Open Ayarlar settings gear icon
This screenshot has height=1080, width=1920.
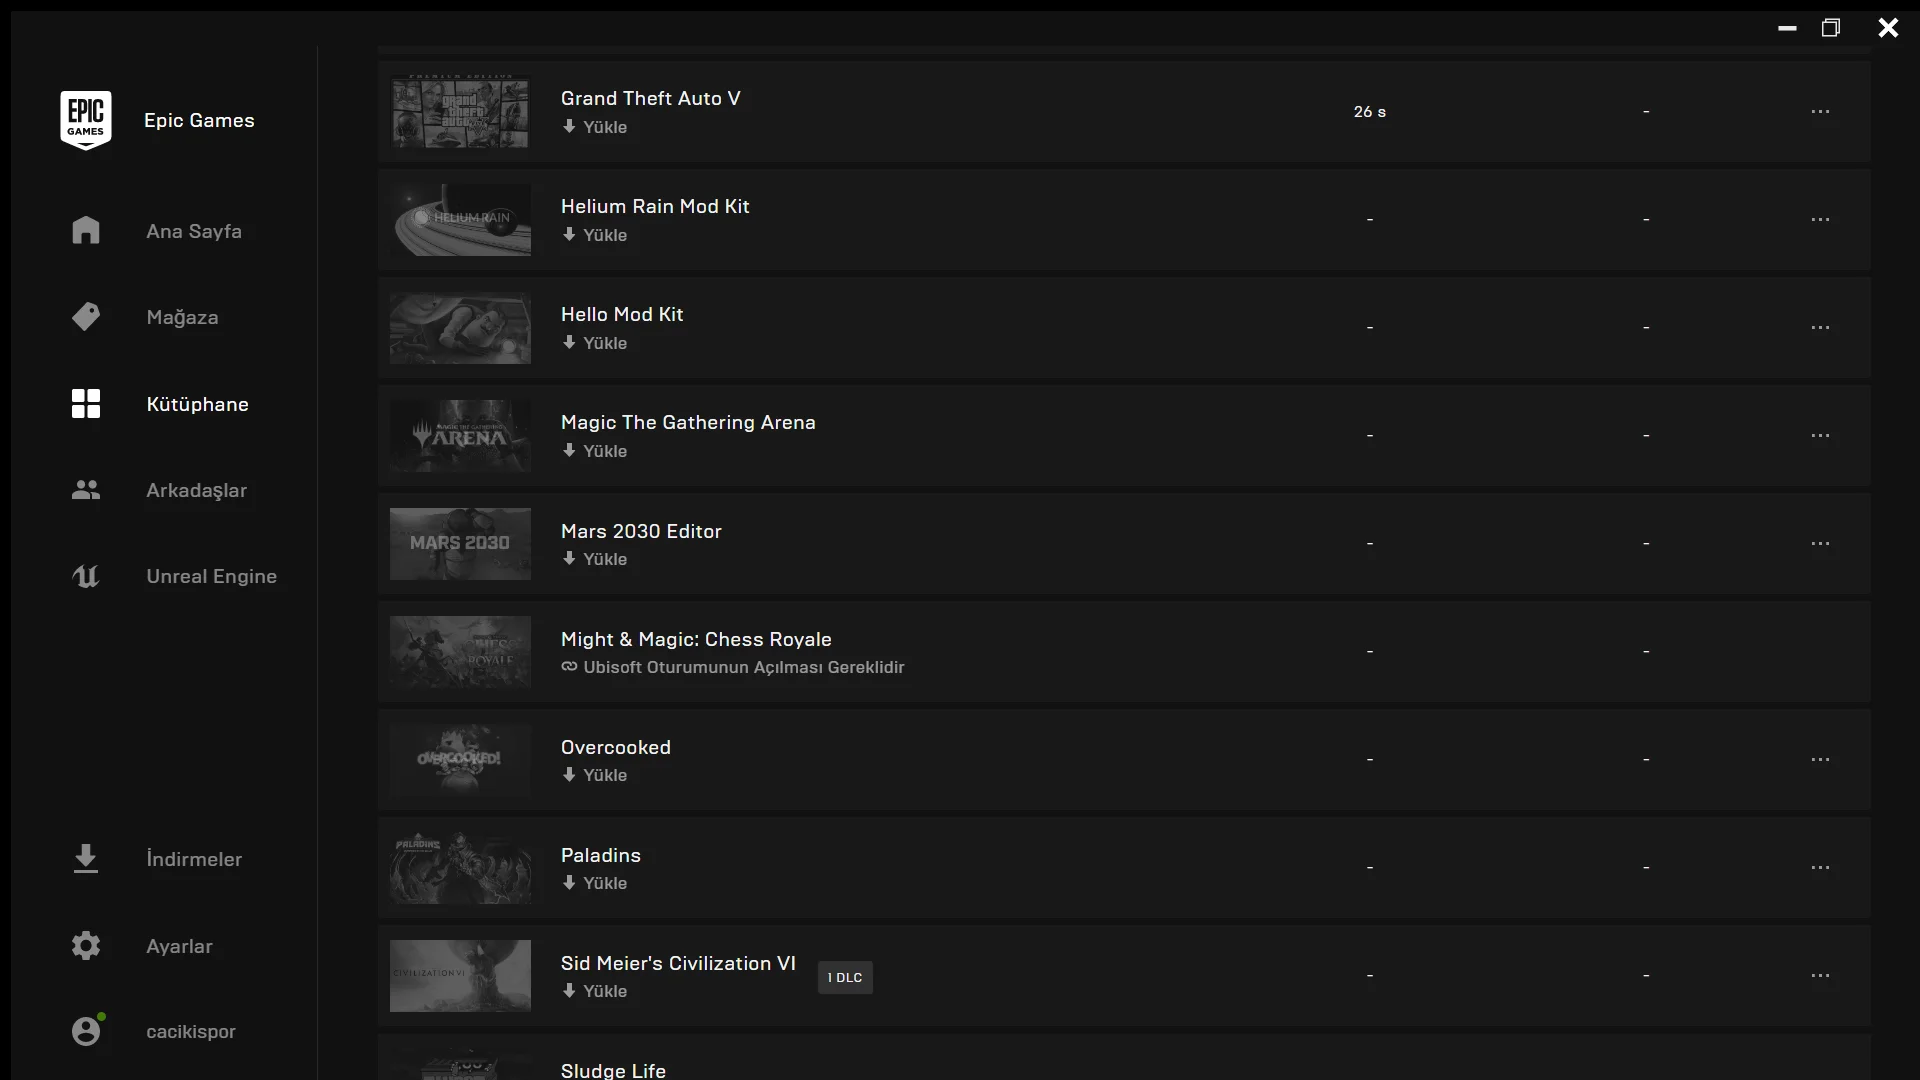(x=86, y=946)
